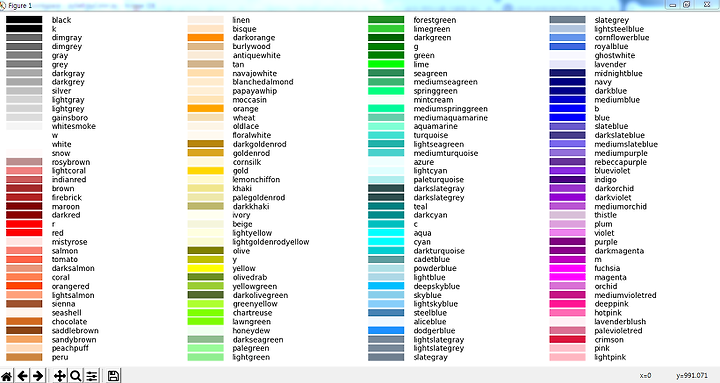Click the sienna color swatch

[x=24, y=304]
